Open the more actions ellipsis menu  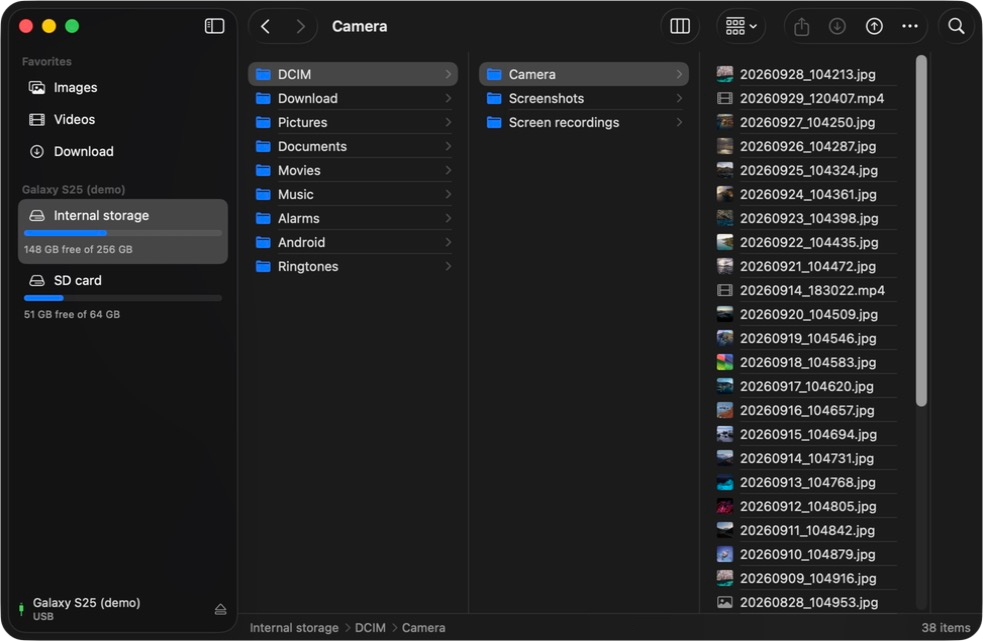pyautogui.click(x=910, y=26)
